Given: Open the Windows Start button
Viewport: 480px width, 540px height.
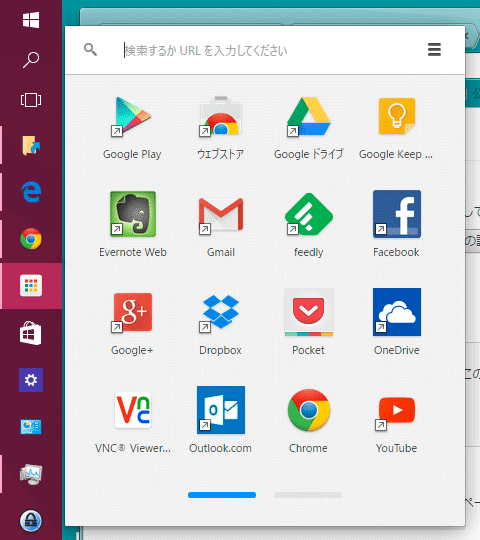Looking at the screenshot, I should pyautogui.click(x=31, y=20).
